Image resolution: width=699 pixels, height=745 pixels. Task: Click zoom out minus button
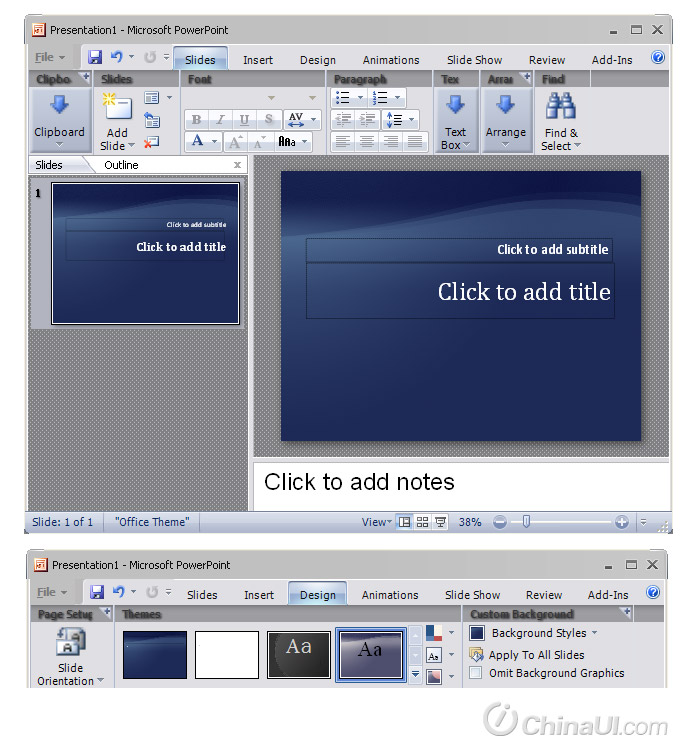click(499, 522)
